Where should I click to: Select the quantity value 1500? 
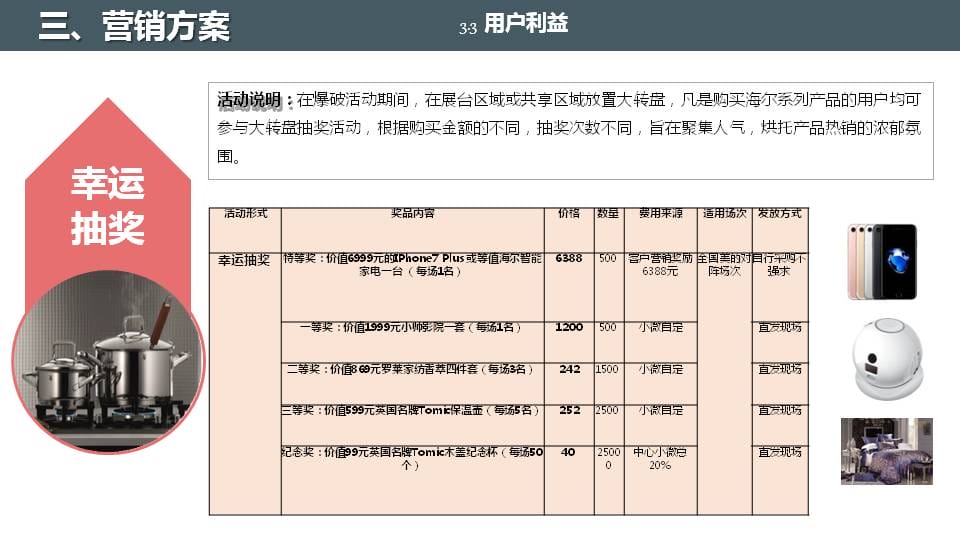(x=607, y=369)
